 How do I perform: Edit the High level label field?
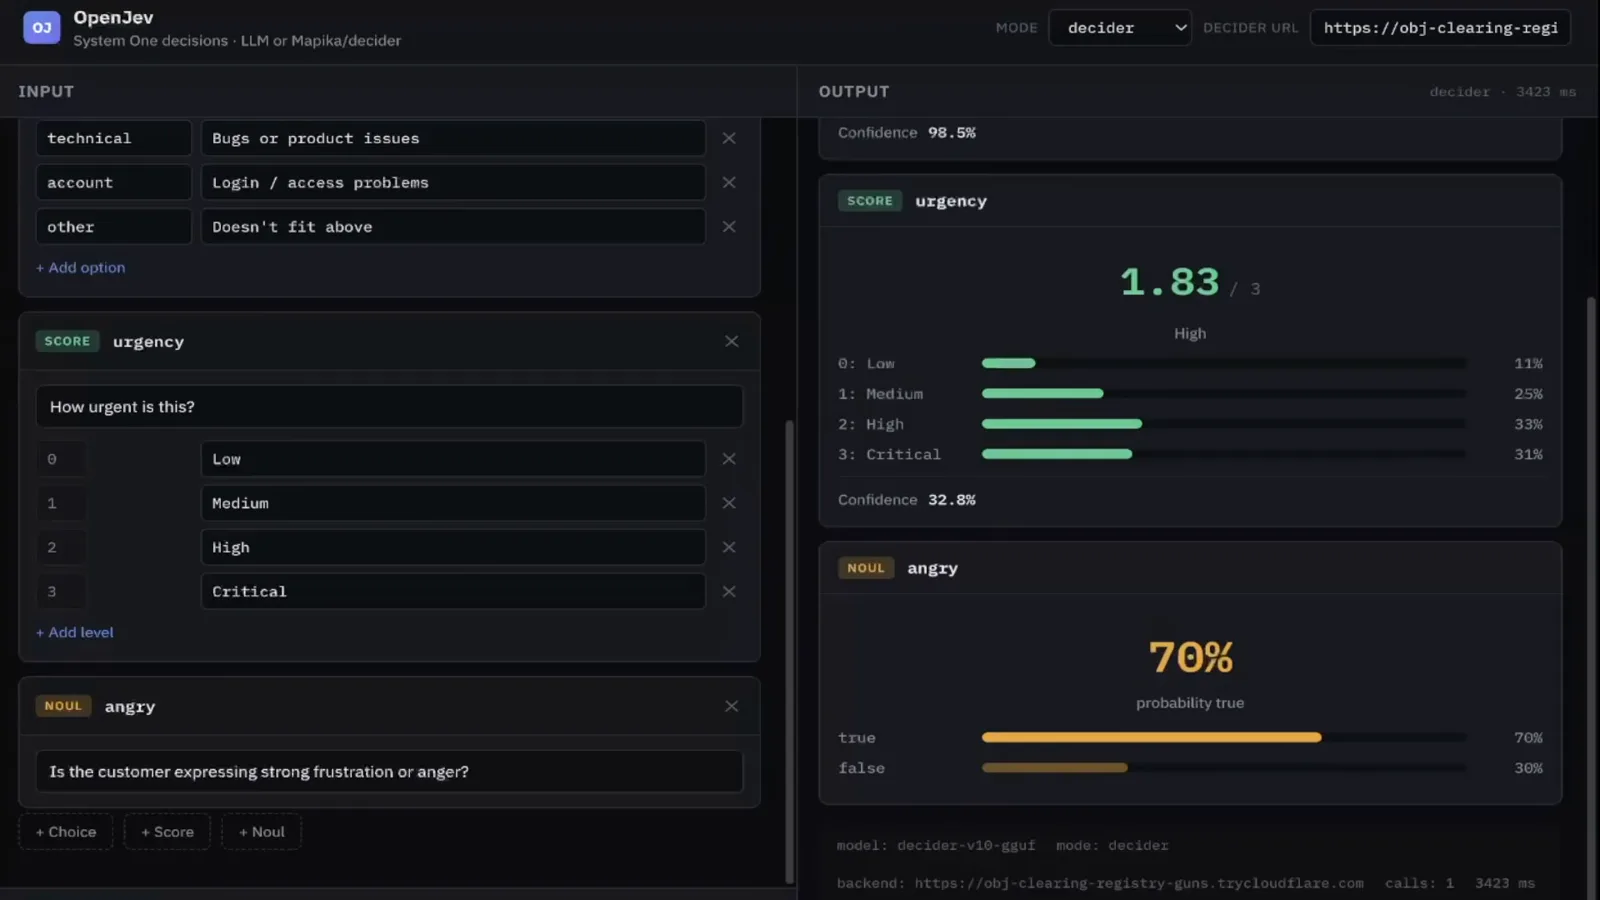tap(453, 548)
